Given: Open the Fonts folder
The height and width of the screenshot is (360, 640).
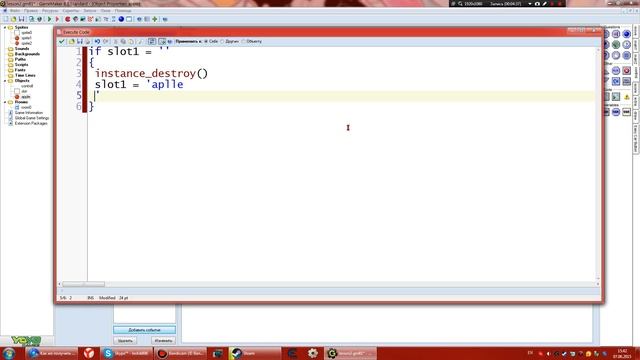Looking at the screenshot, I should [x=20, y=70].
